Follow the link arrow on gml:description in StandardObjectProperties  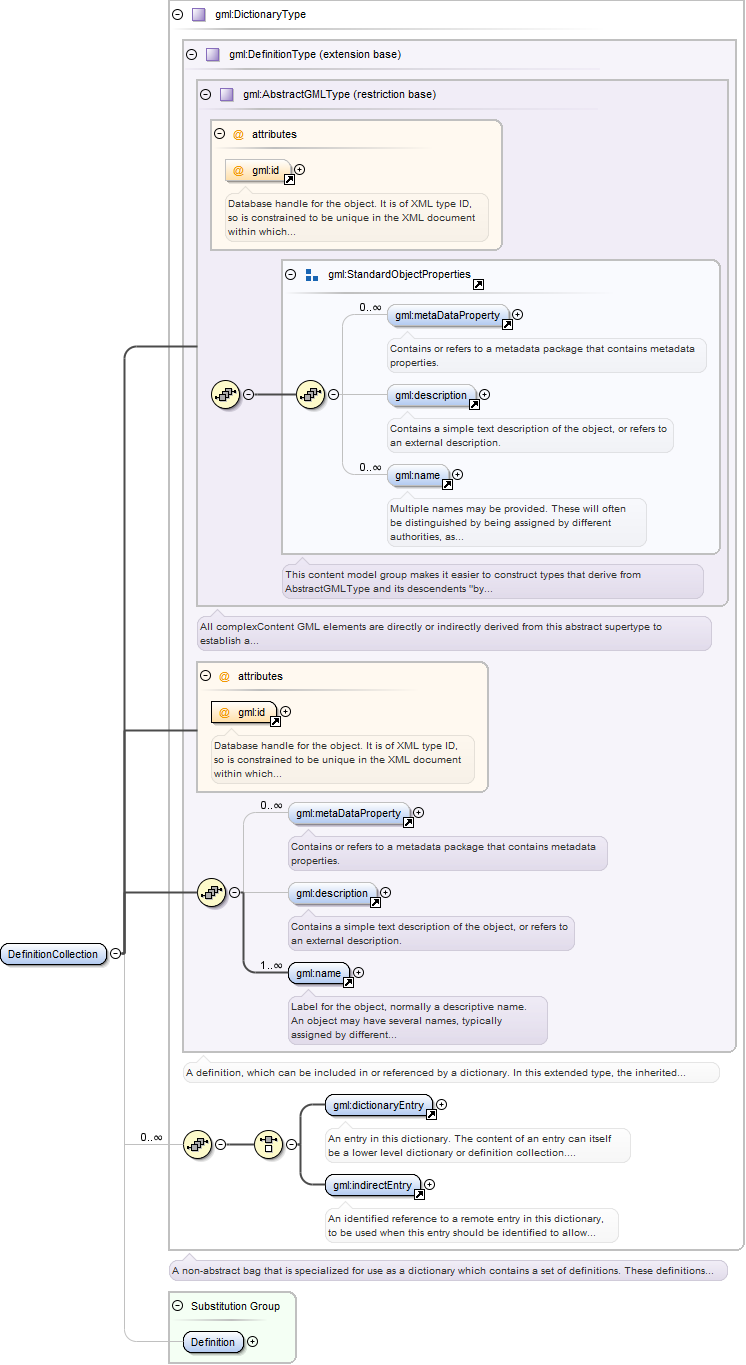[x=474, y=404]
